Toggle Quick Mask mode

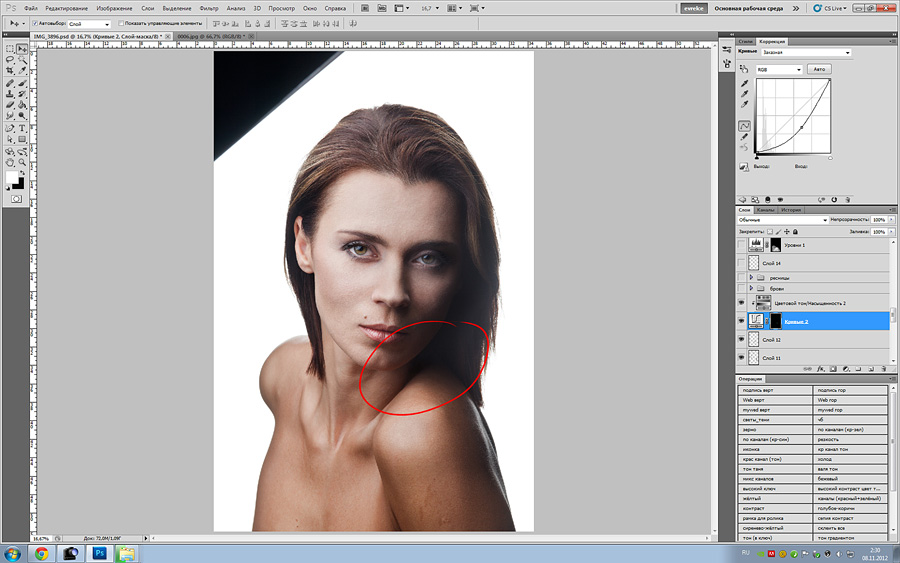[16, 199]
